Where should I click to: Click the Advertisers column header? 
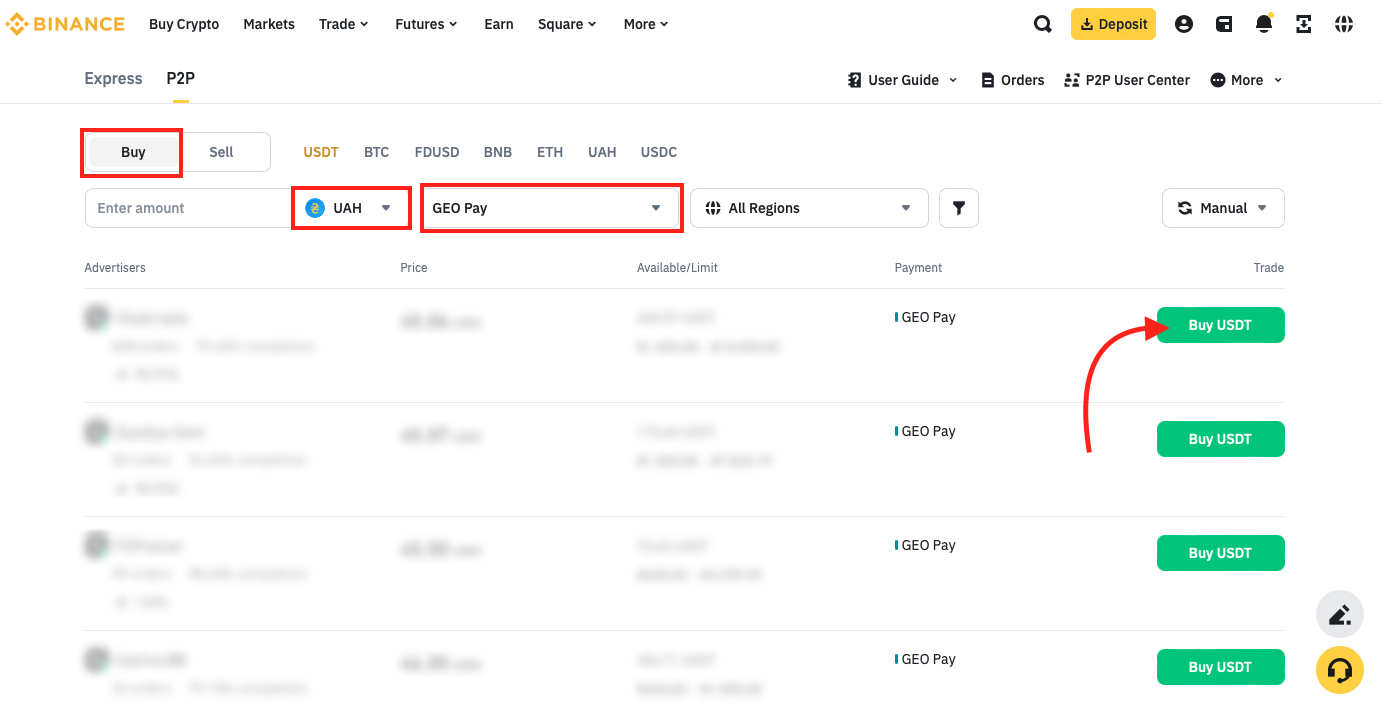coord(115,267)
